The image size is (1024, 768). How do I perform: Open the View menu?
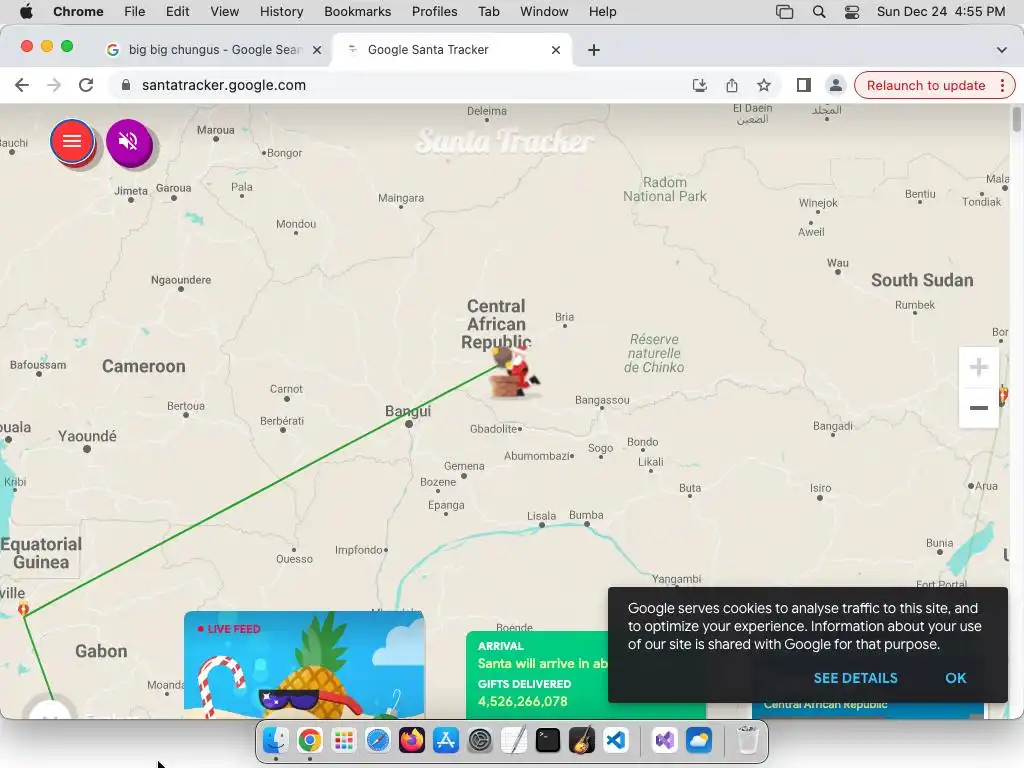coord(224,11)
